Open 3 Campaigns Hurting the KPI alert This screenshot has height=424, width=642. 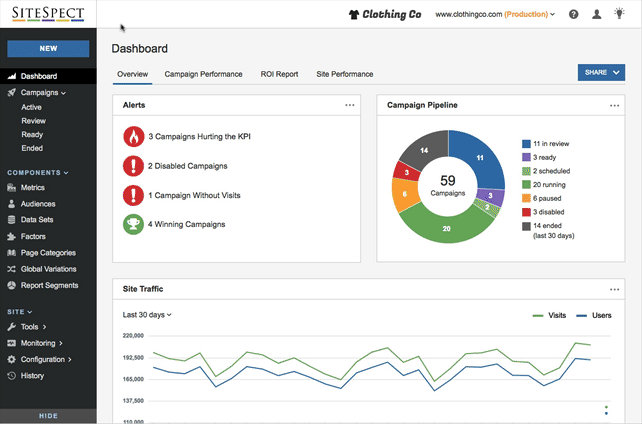[x=199, y=137]
